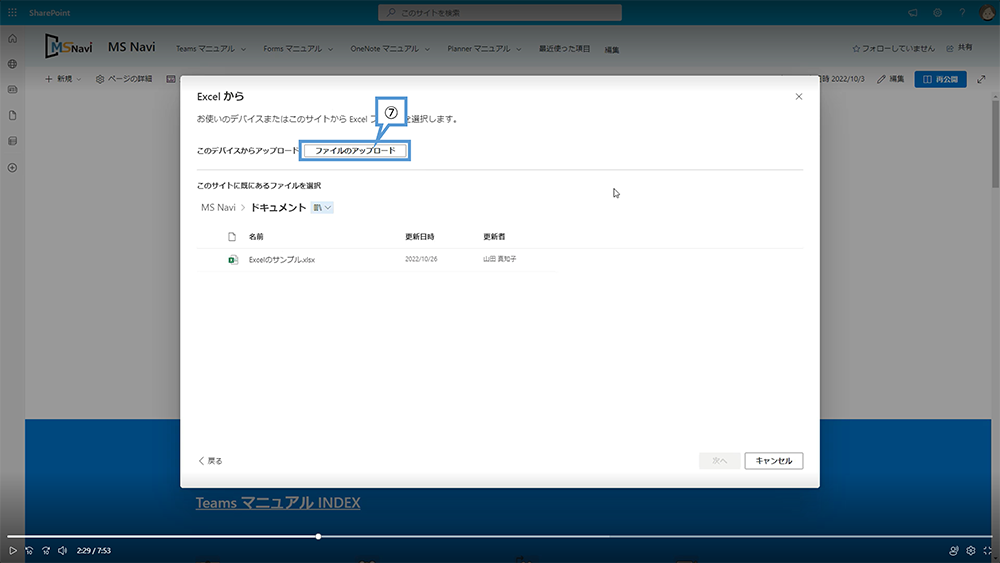Click the create plus icon in left rail
The width and height of the screenshot is (1000, 563).
(12, 168)
